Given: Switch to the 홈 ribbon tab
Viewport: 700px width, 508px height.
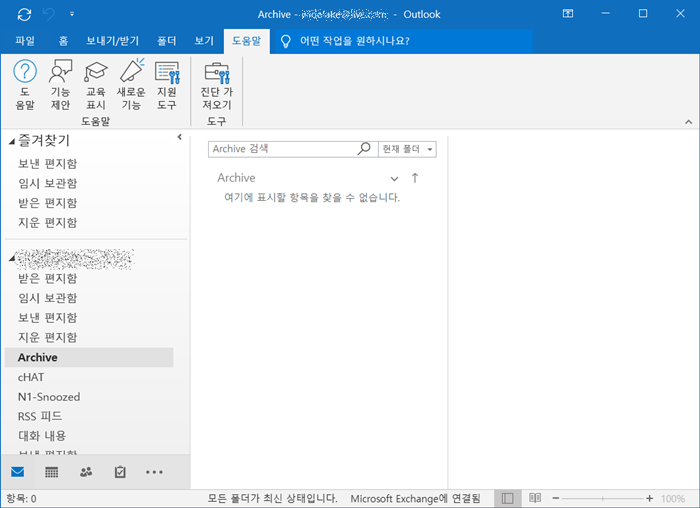Looking at the screenshot, I should click(63, 41).
